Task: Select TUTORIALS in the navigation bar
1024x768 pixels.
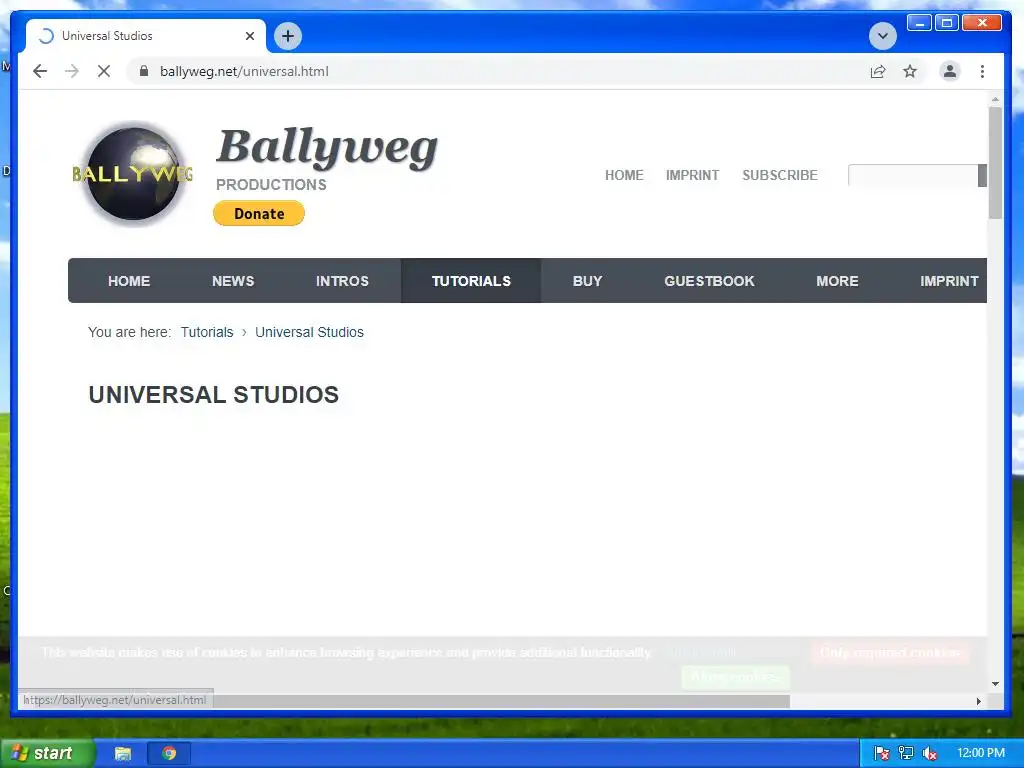Action: click(x=471, y=281)
